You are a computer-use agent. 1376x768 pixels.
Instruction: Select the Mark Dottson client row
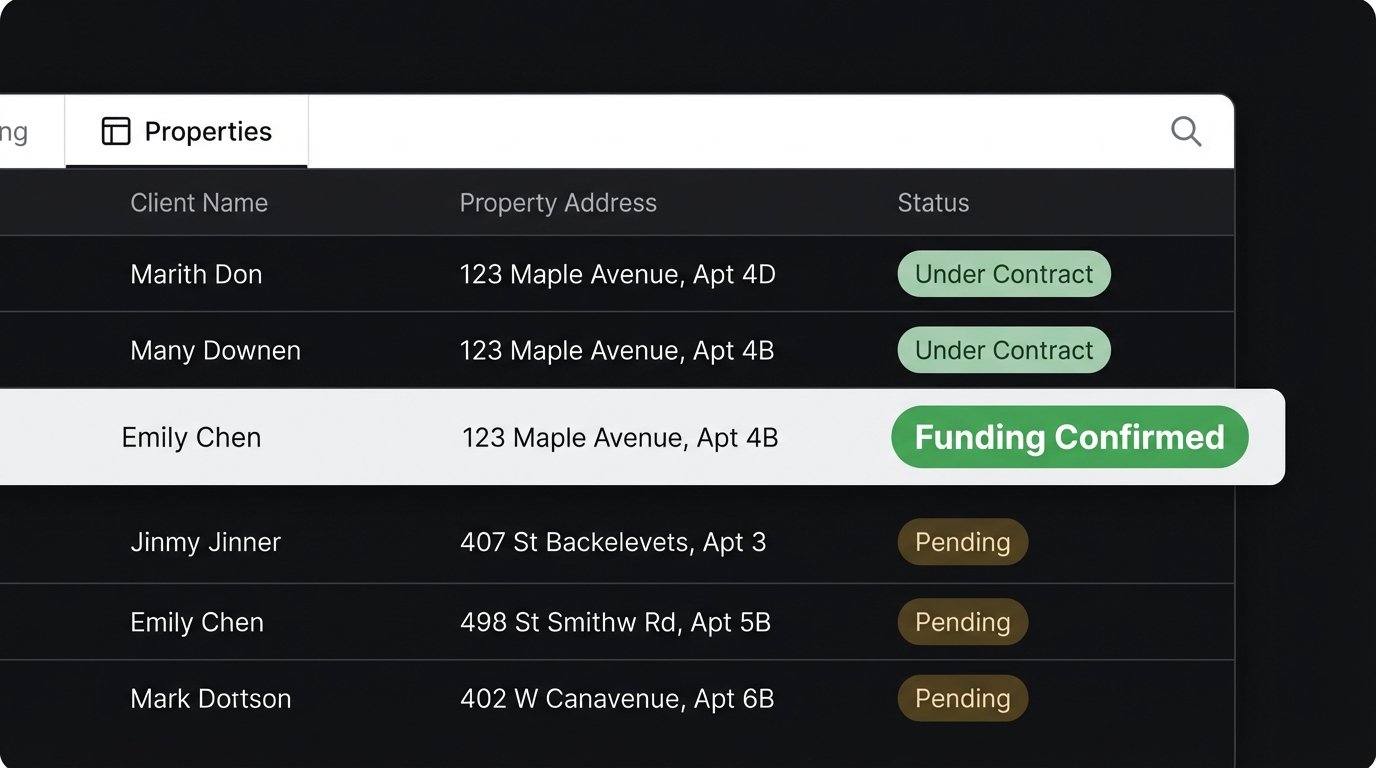coord(210,698)
